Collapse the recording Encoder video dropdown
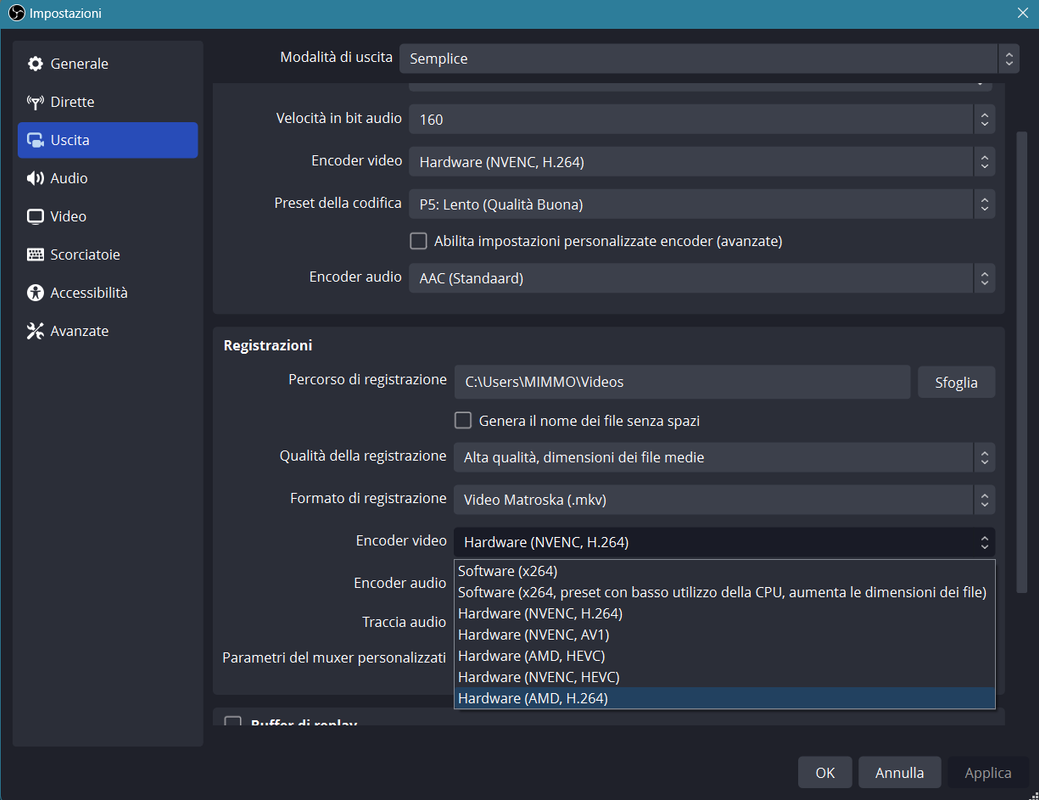The image size is (1039, 800). 724,542
